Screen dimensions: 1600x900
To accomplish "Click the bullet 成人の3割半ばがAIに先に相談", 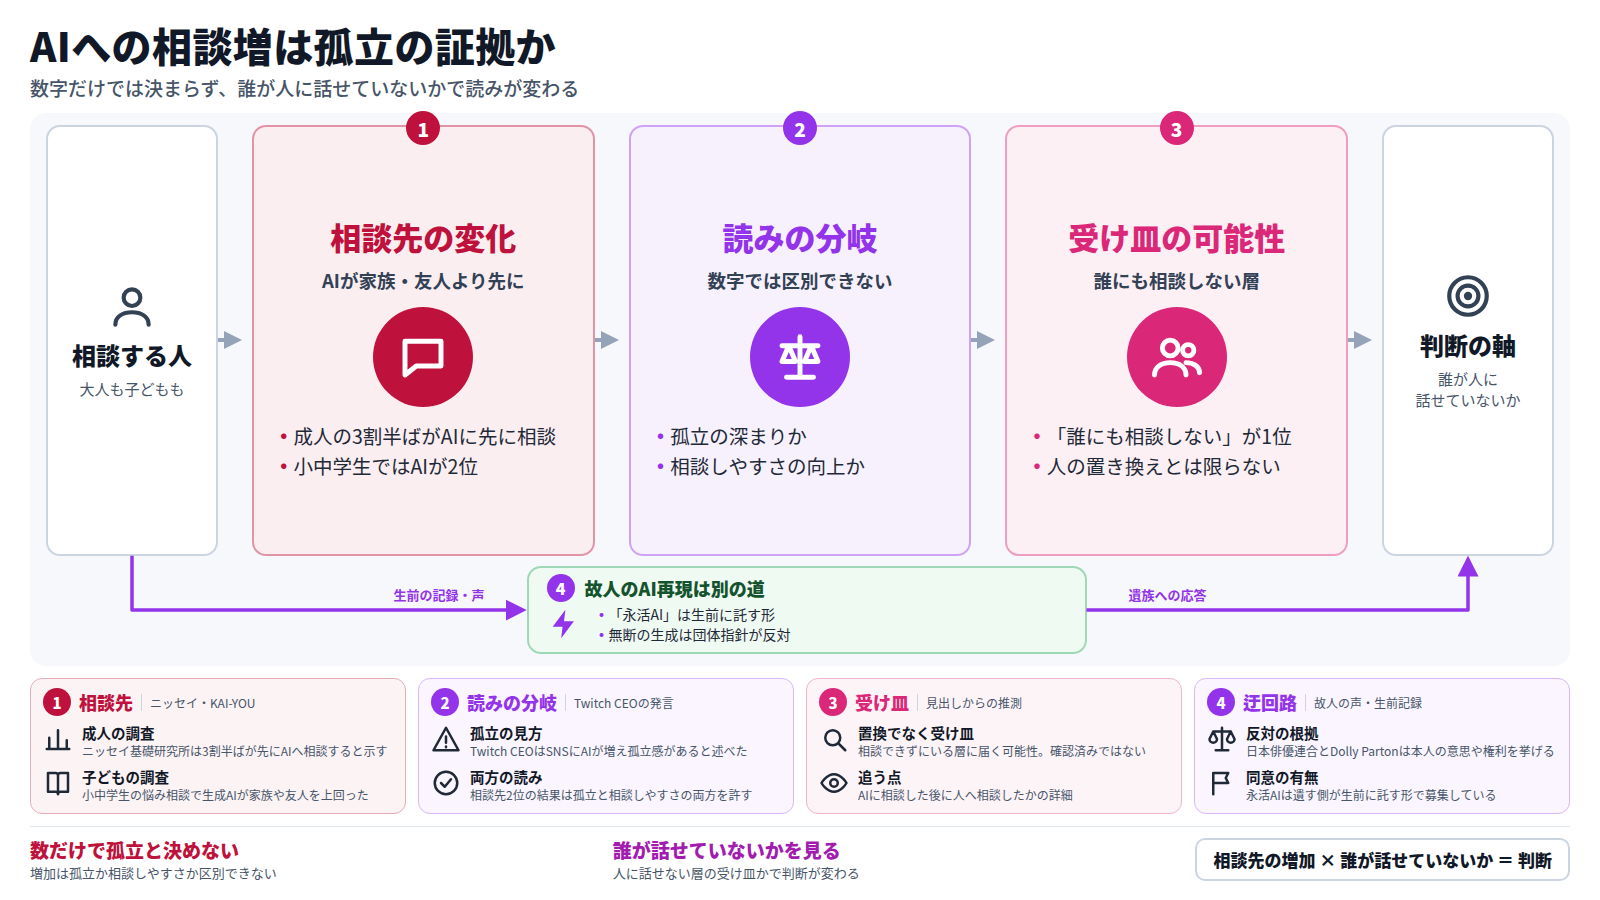I will 424,437.
